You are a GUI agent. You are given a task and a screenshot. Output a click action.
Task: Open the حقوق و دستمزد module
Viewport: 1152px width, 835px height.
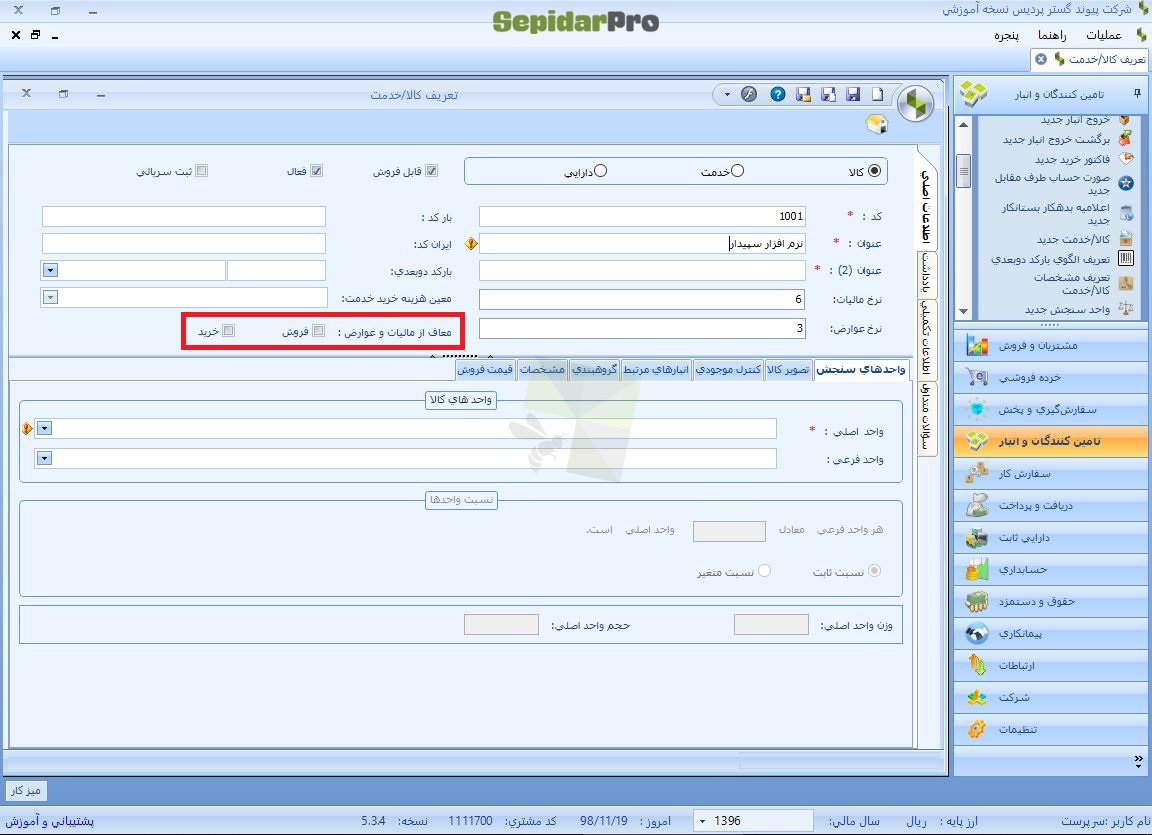[x=1051, y=601]
